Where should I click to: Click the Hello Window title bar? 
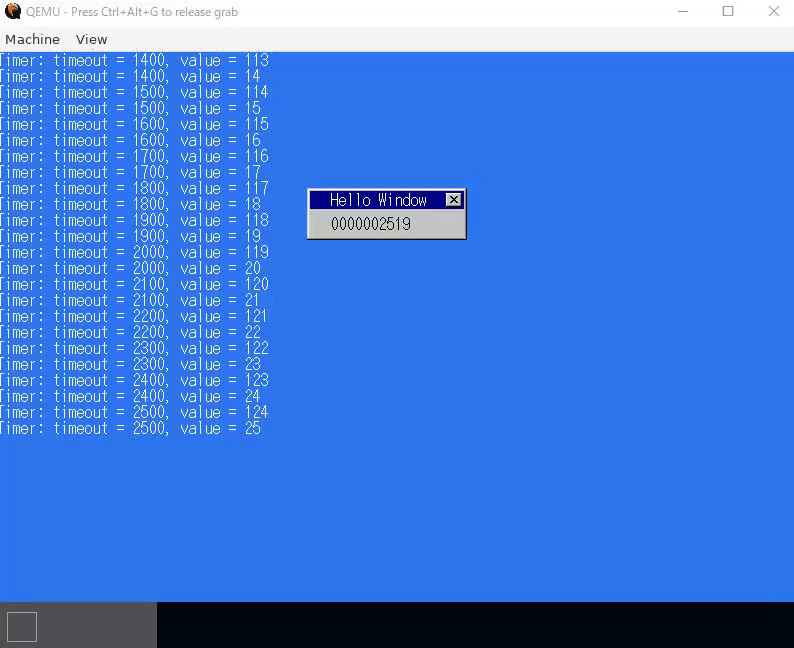pos(387,200)
